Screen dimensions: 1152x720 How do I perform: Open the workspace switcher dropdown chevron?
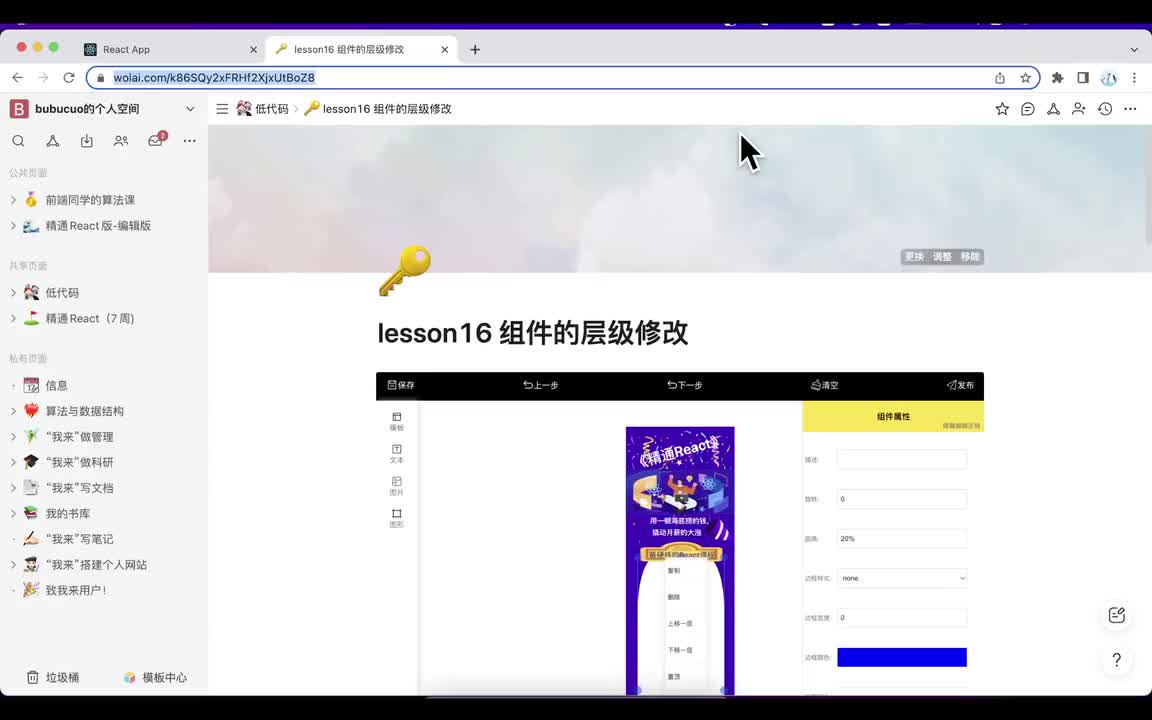(x=190, y=109)
